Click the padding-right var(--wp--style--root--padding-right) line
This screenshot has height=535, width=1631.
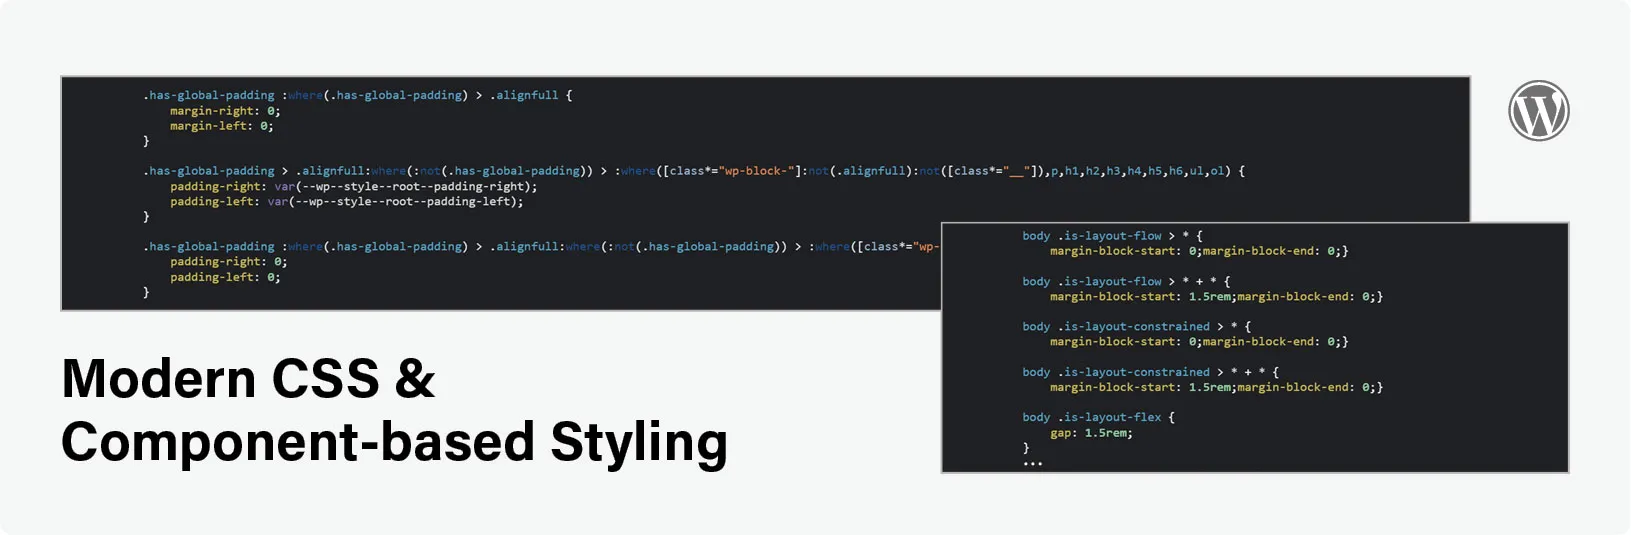pyautogui.click(x=353, y=186)
